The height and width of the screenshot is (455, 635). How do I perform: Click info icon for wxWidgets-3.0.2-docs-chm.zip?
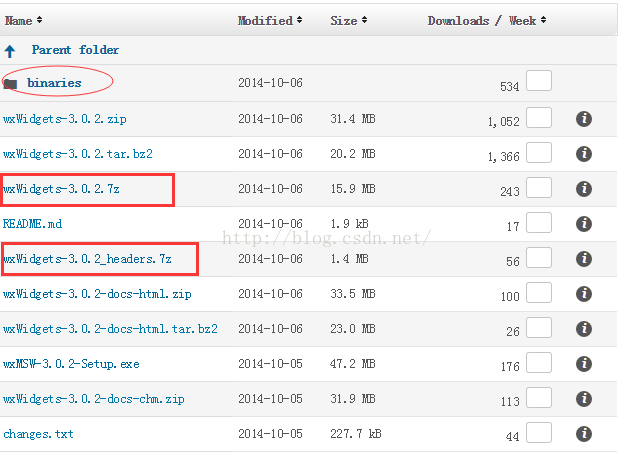coord(584,399)
